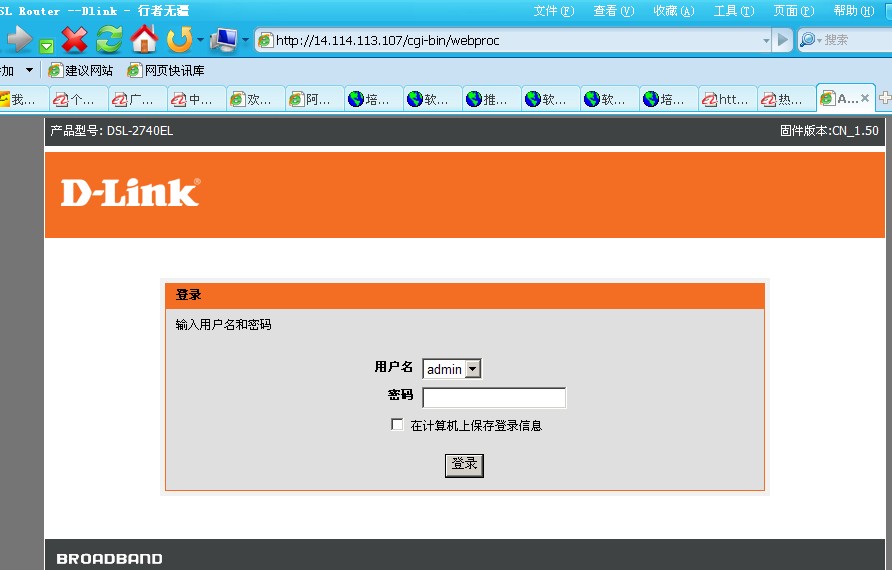This screenshot has height=570, width=892.
Task: Click the Forward navigation arrow
Action: pyautogui.click(x=19, y=40)
